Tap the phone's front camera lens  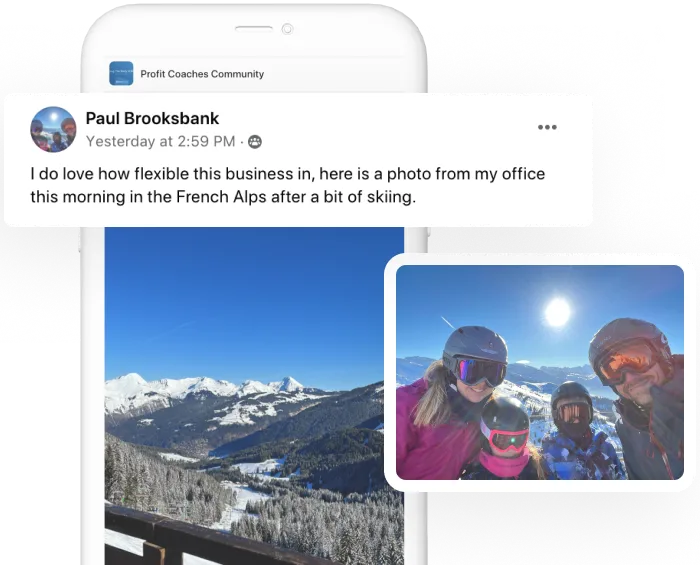tap(288, 29)
